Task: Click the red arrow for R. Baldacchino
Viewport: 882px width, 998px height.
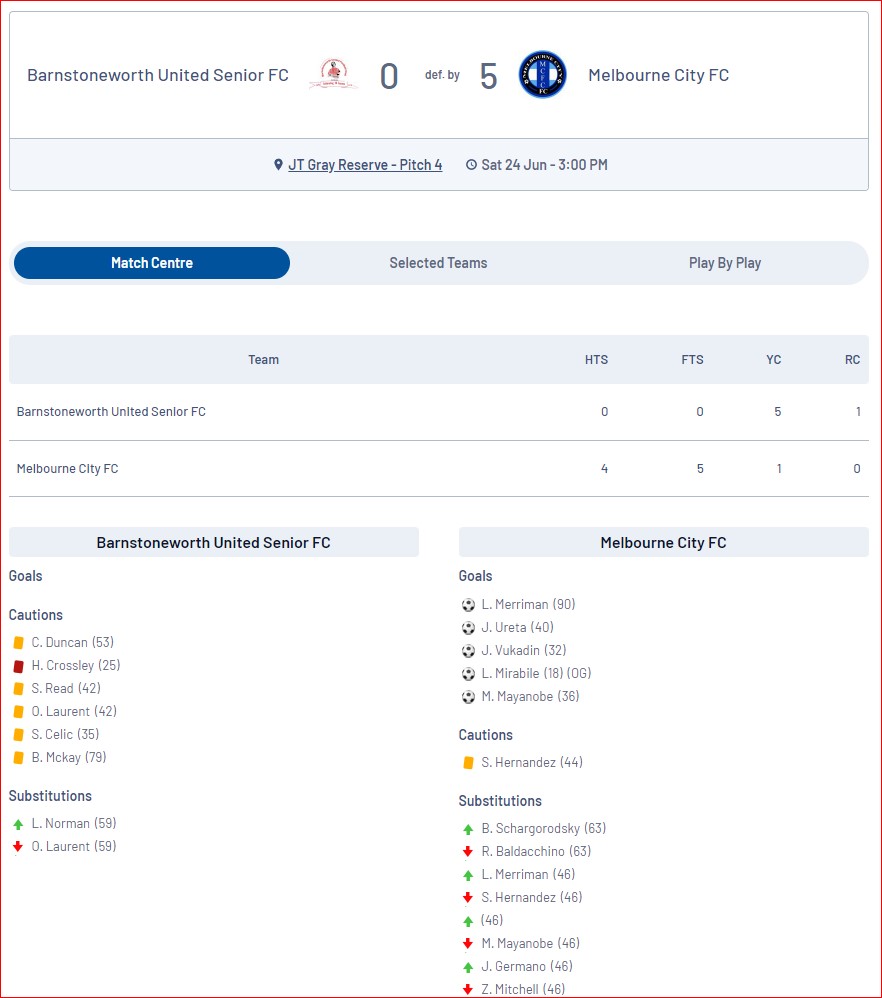Action: click(x=468, y=852)
